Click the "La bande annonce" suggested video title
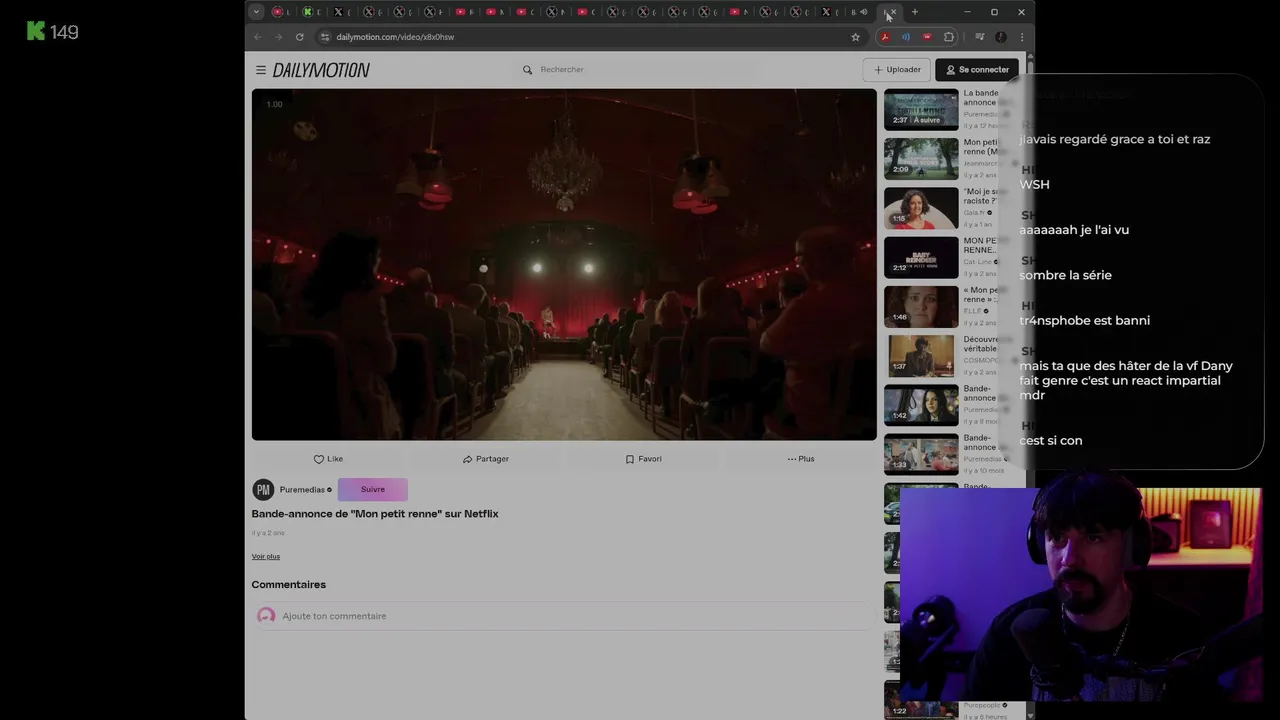This screenshot has height=720, width=1280. click(x=981, y=98)
